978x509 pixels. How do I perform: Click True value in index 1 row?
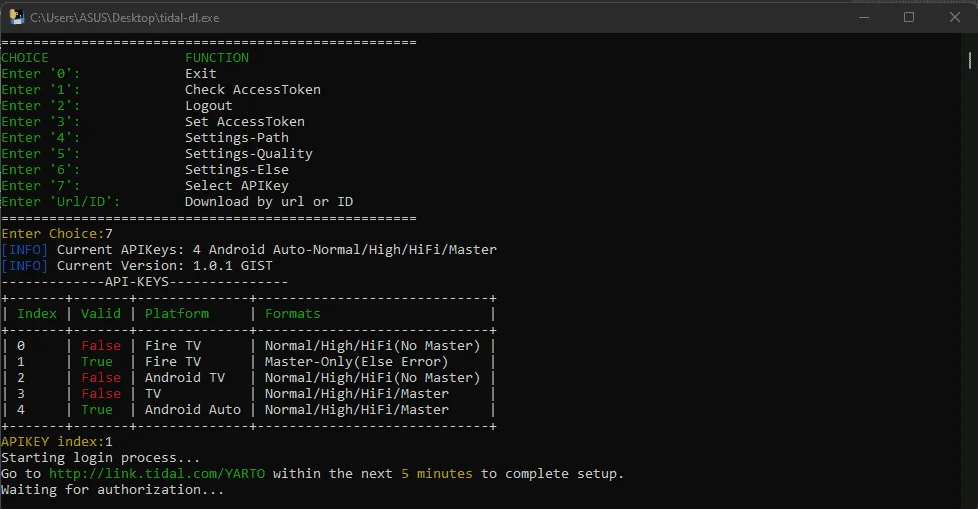pos(97,362)
